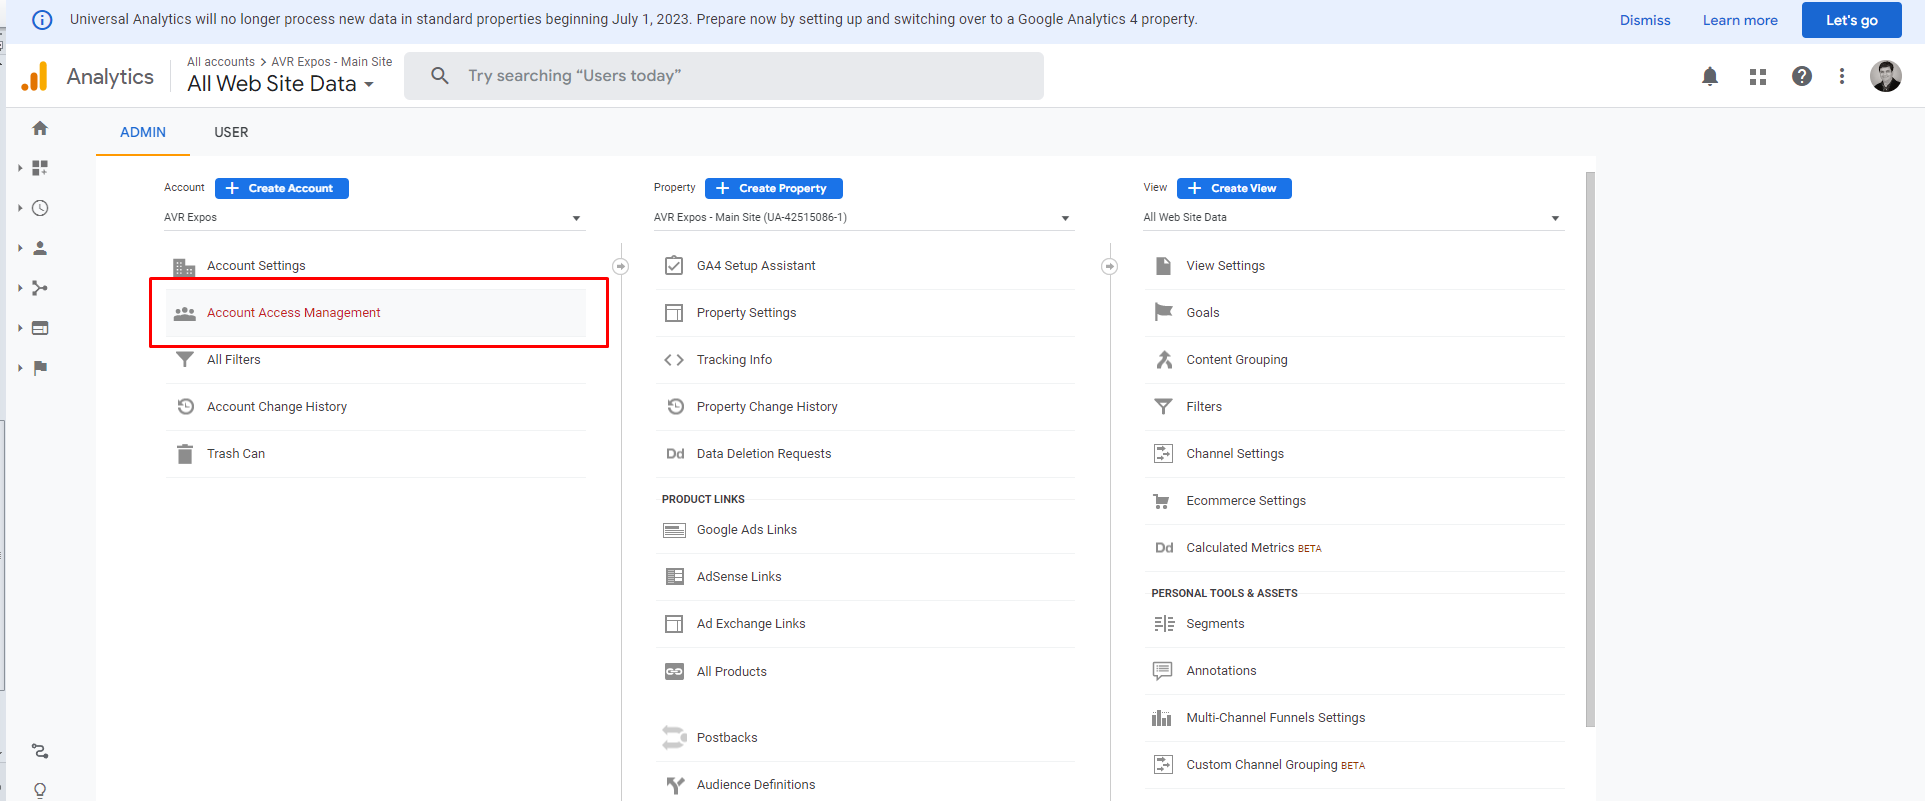Click the GA4 Setup Assistant checkbox icon
The image size is (1925, 801).
(674, 265)
